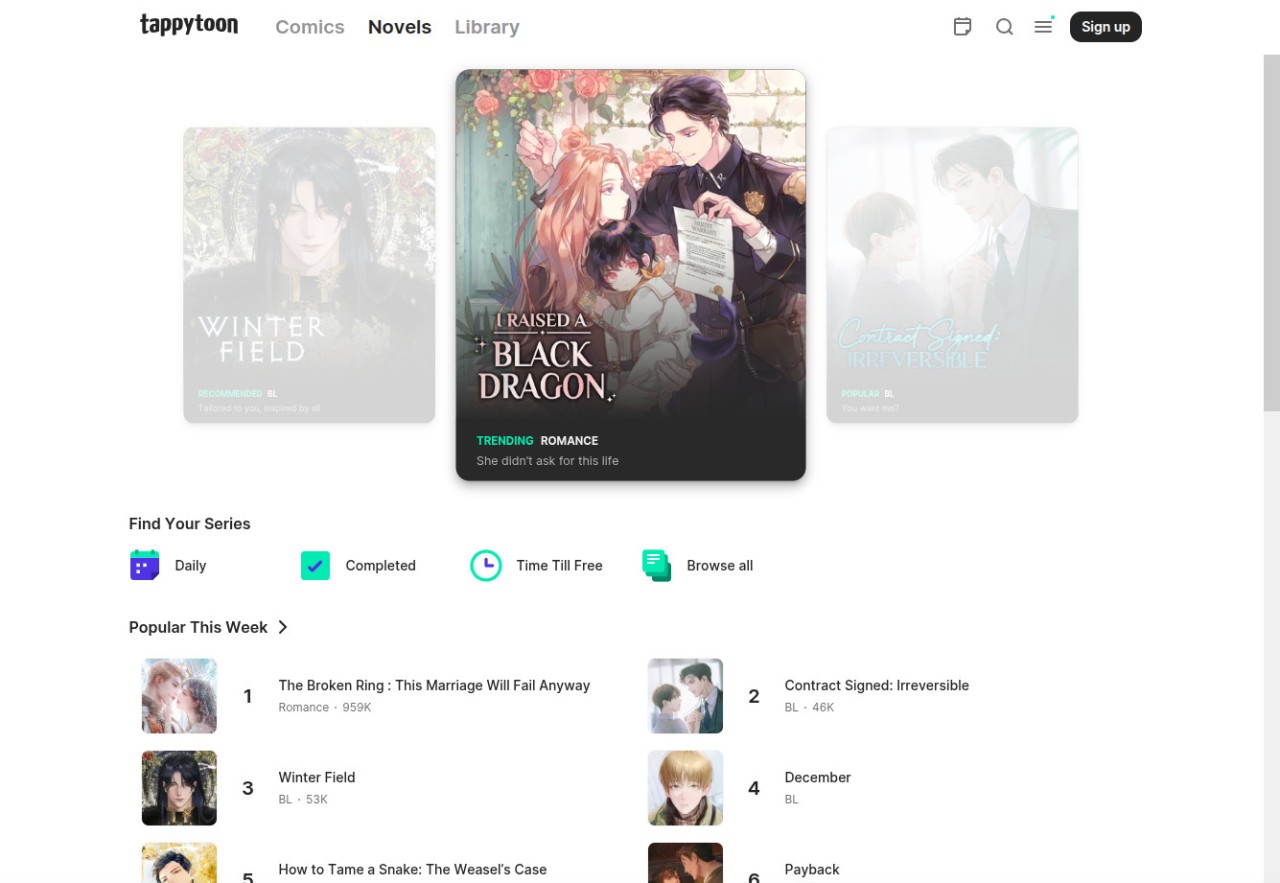Image resolution: width=1280 pixels, height=883 pixels.
Task: Open the search magnifier icon
Action: tap(1004, 27)
